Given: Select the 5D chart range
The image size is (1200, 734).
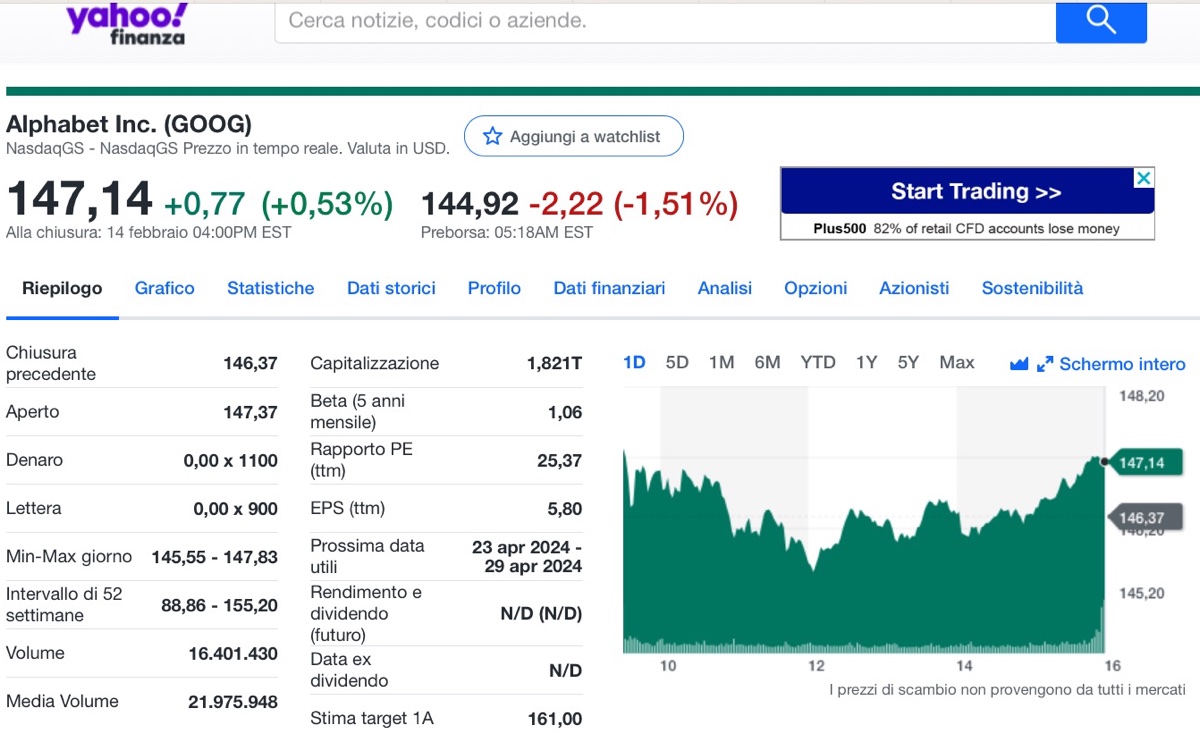Looking at the screenshot, I should (677, 362).
